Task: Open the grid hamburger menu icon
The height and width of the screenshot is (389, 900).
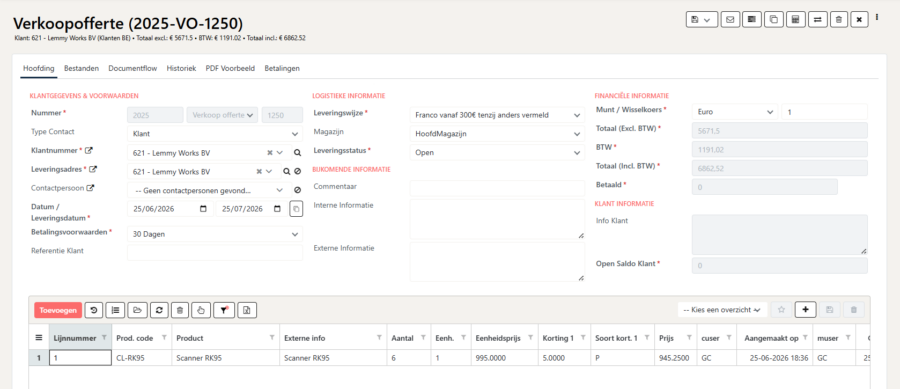Action: tap(38, 338)
